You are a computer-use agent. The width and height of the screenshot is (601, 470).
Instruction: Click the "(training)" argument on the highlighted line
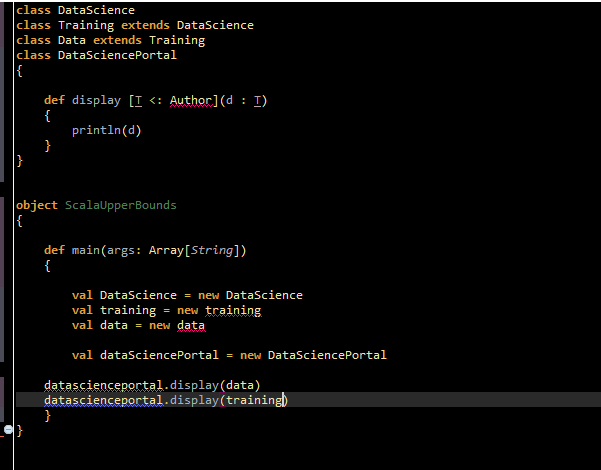pyautogui.click(x=254, y=400)
